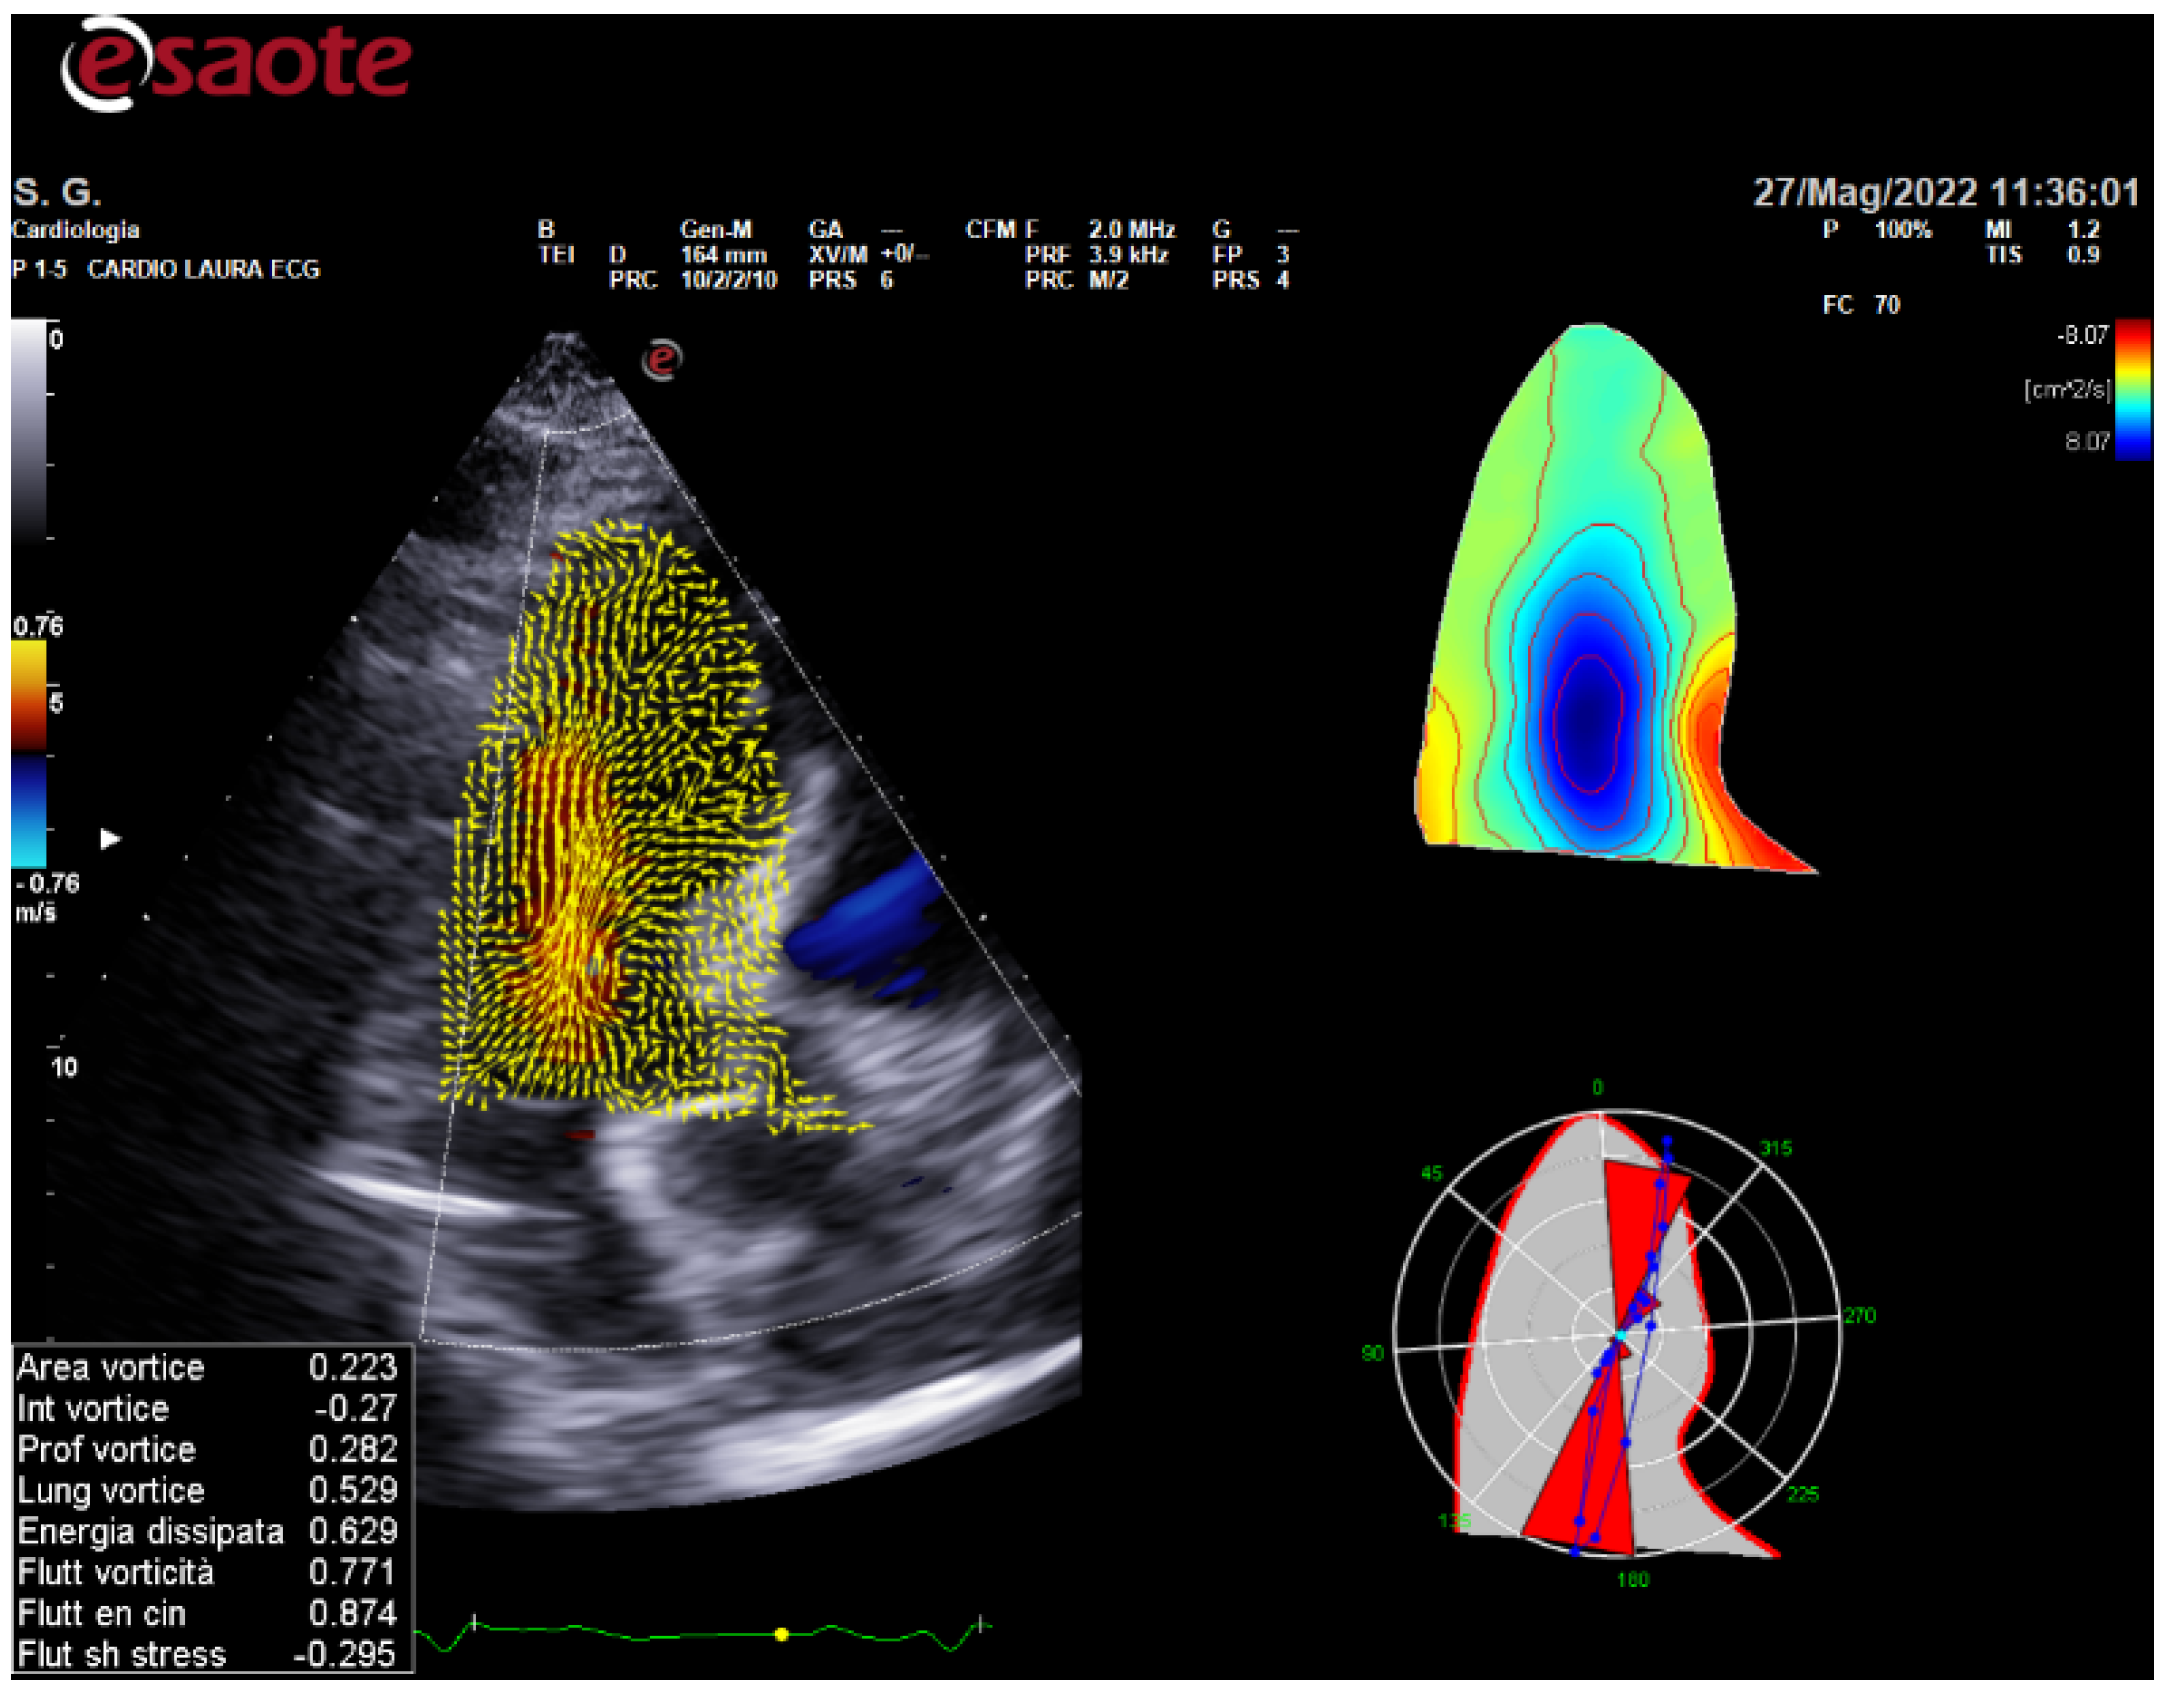Click the 270 degree label on polar plot

coord(1859,1315)
